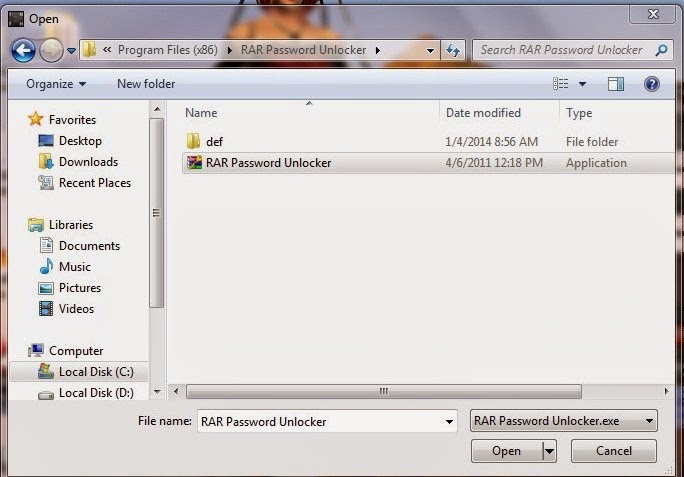
Task: Open Pictures library
Action: click(80, 288)
